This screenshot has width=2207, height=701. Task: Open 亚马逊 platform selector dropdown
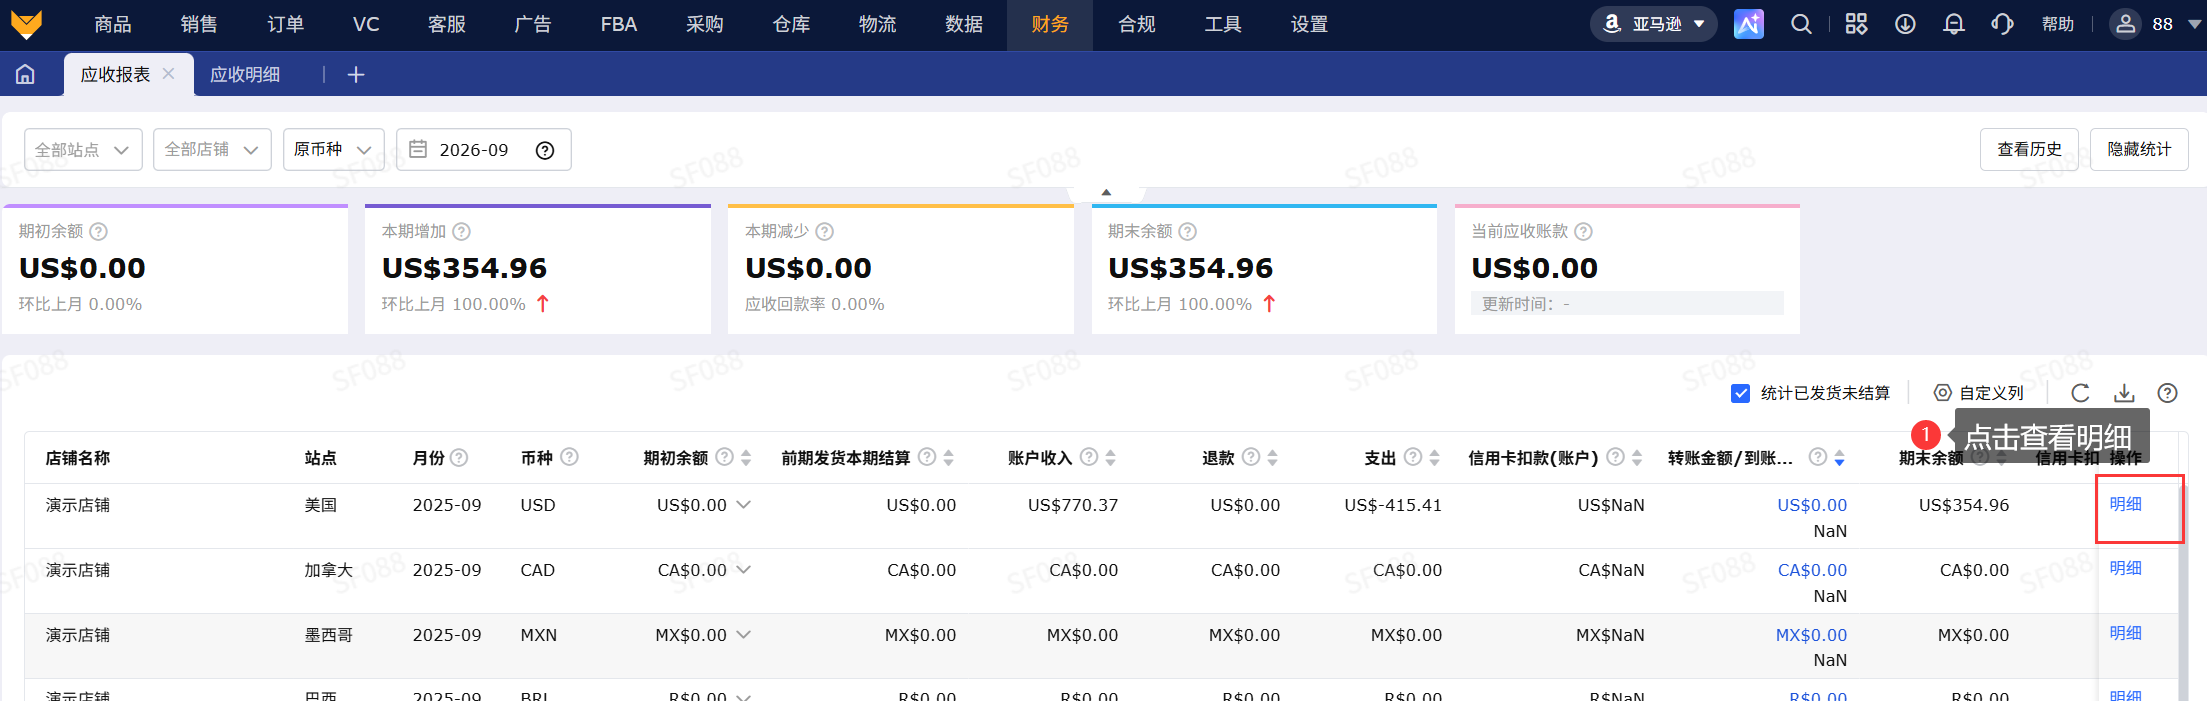click(x=1653, y=24)
